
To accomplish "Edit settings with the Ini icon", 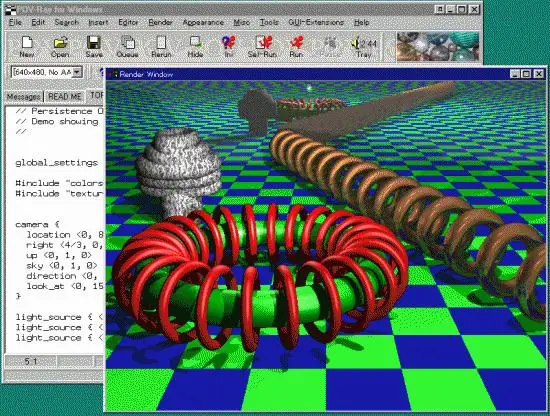I will pos(229,46).
